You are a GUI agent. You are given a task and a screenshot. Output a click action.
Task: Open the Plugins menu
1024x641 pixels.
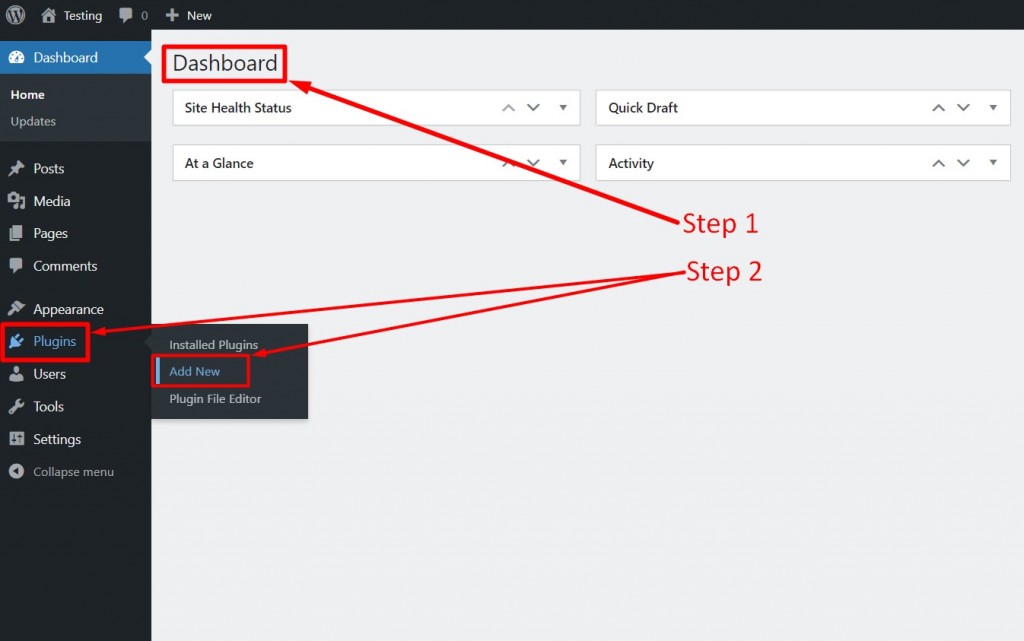coord(55,341)
